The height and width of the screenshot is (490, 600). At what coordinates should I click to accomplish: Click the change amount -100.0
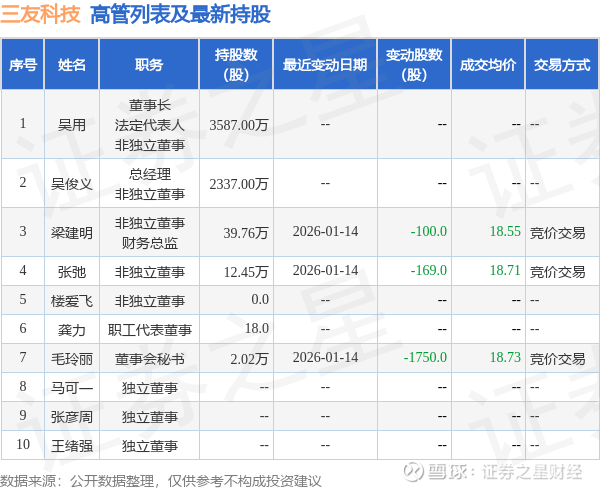(x=429, y=231)
